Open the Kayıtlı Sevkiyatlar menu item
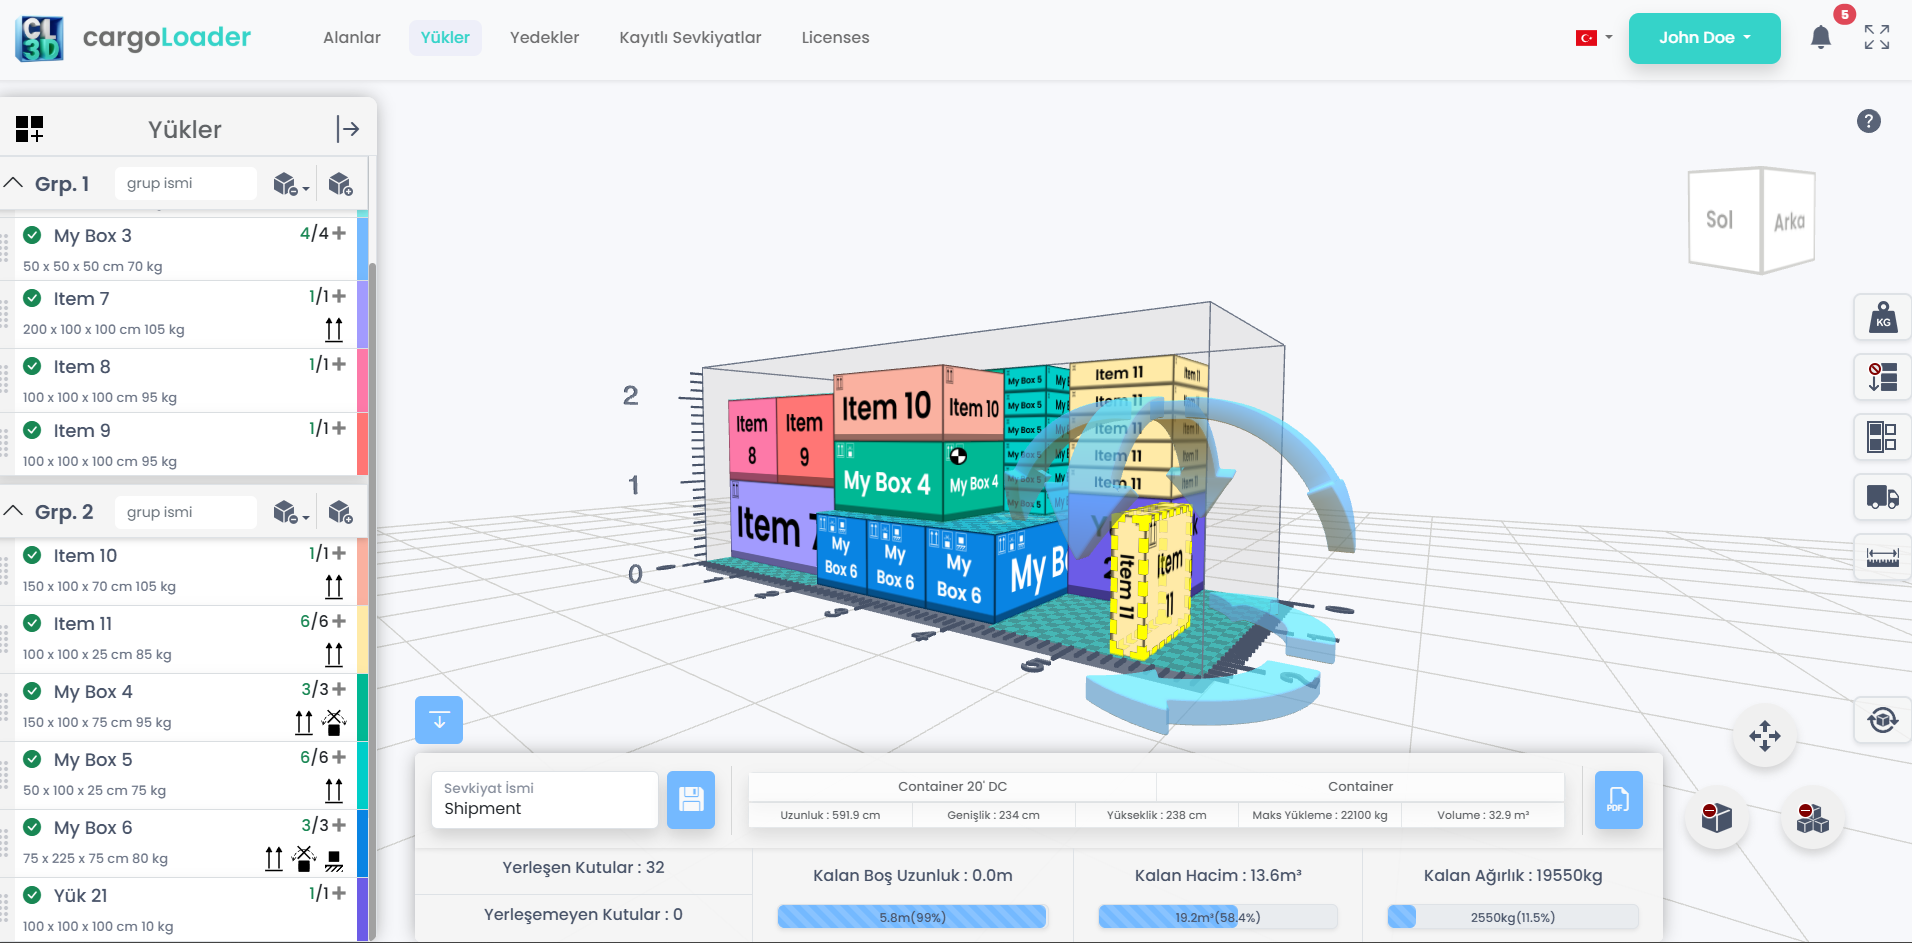The height and width of the screenshot is (943, 1912). (690, 37)
